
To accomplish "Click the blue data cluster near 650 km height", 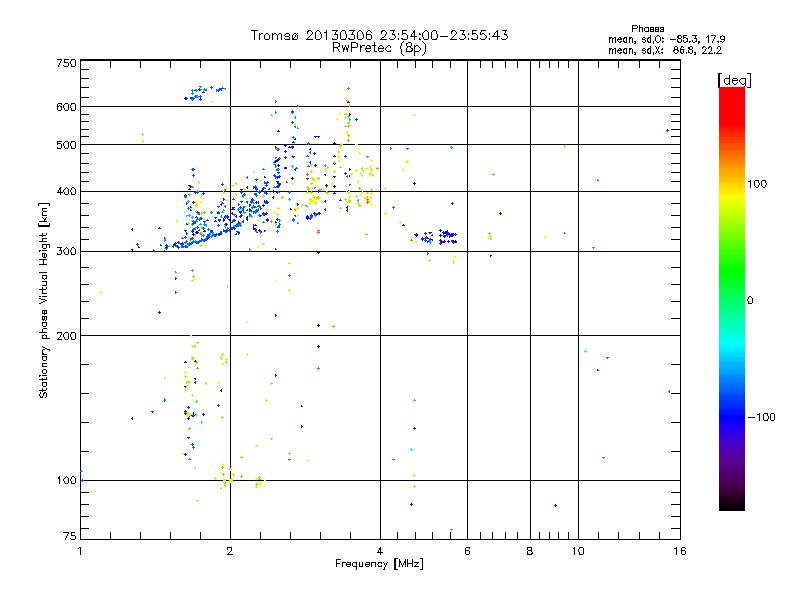I will tap(204, 93).
